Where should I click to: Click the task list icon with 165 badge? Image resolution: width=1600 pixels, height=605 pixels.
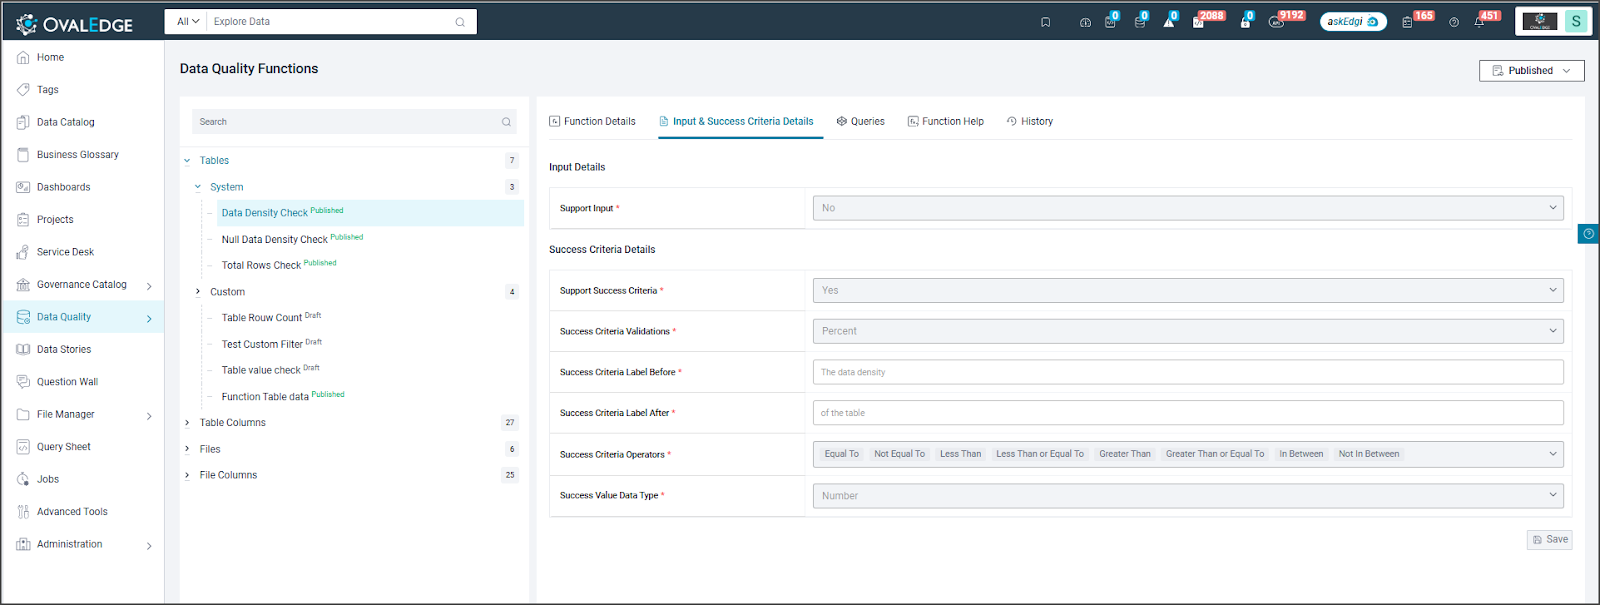coord(1407,22)
